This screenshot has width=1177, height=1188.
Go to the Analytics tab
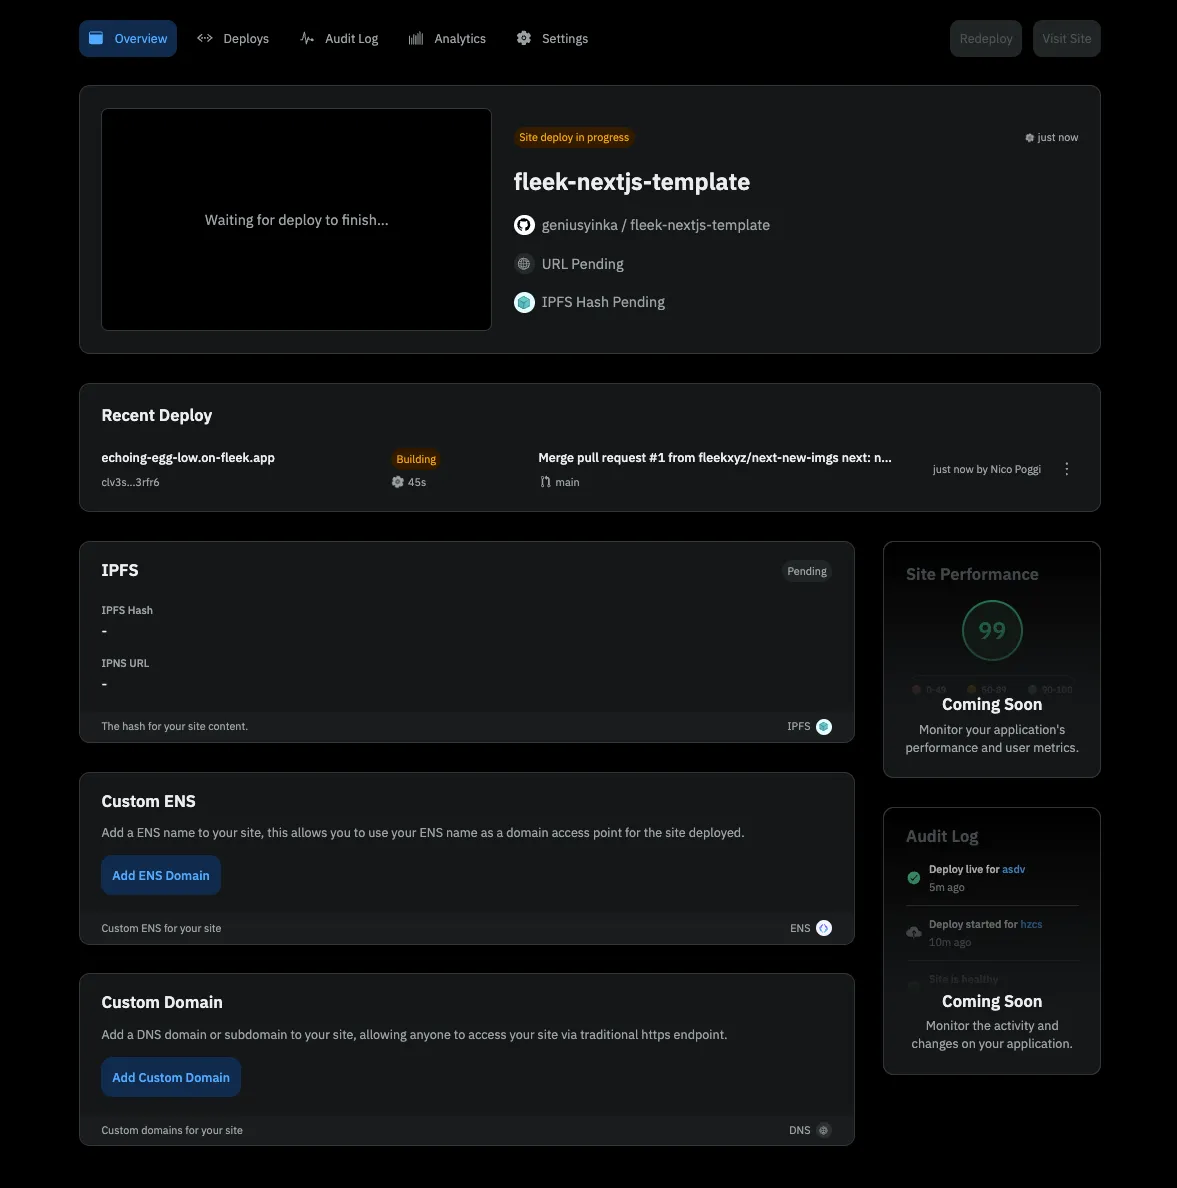[447, 39]
